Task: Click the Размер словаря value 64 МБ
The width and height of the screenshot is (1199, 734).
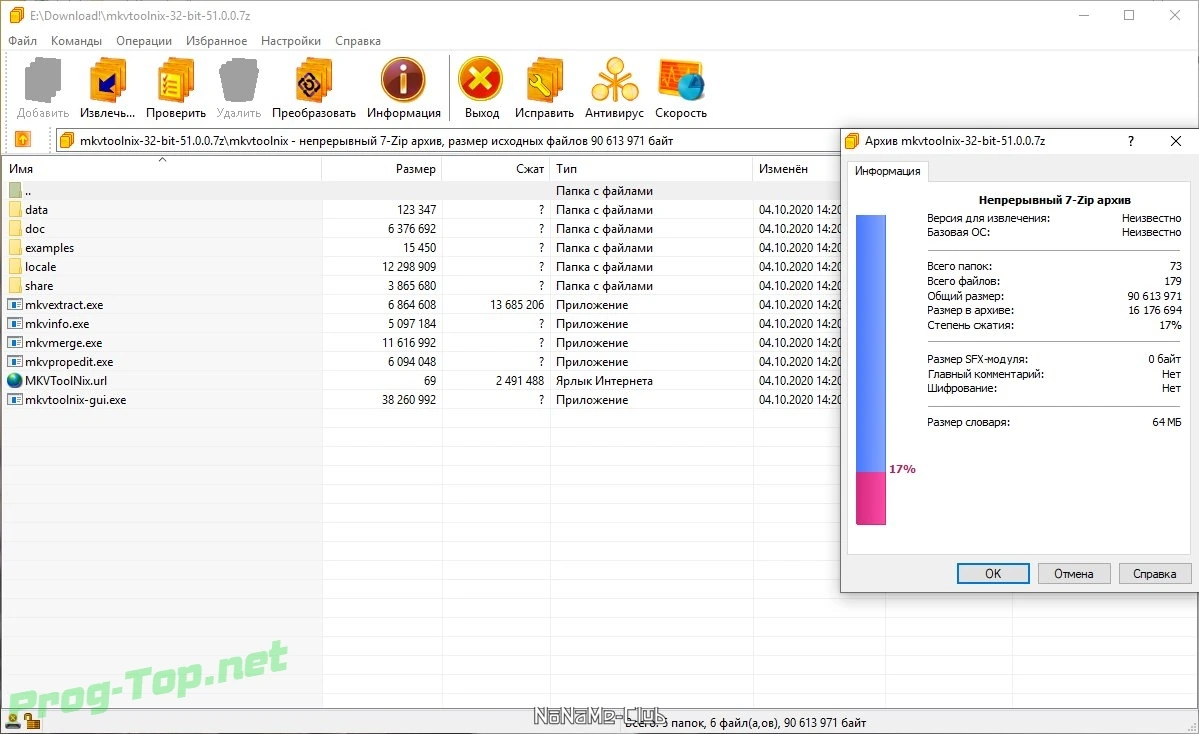Action: click(1167, 422)
